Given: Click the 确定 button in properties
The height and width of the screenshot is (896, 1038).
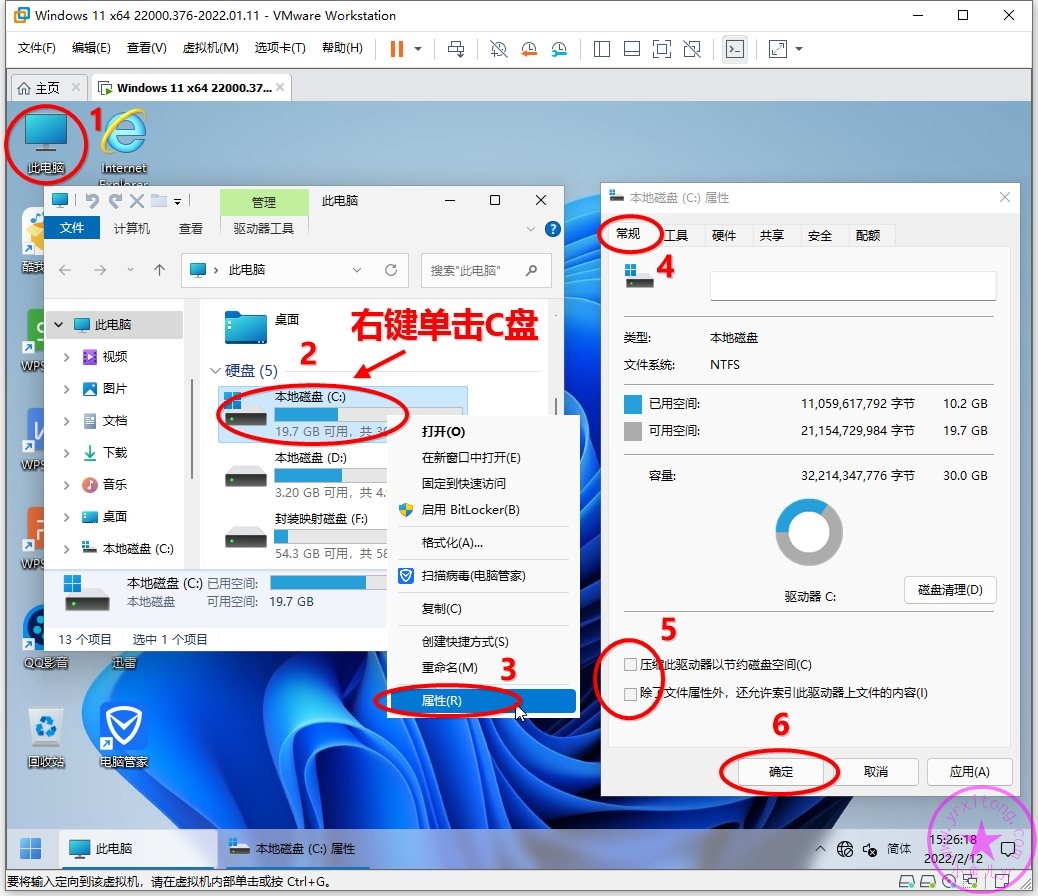Looking at the screenshot, I should pyautogui.click(x=780, y=772).
